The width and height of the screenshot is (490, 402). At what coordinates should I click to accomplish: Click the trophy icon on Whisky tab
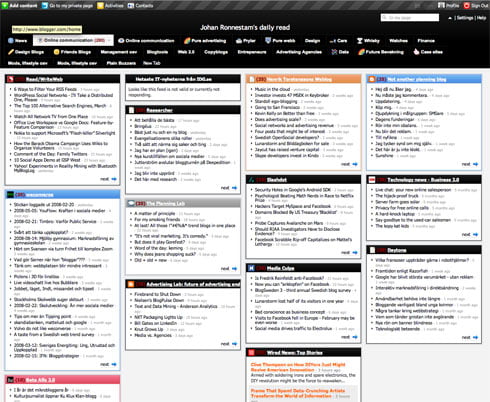[360, 41]
